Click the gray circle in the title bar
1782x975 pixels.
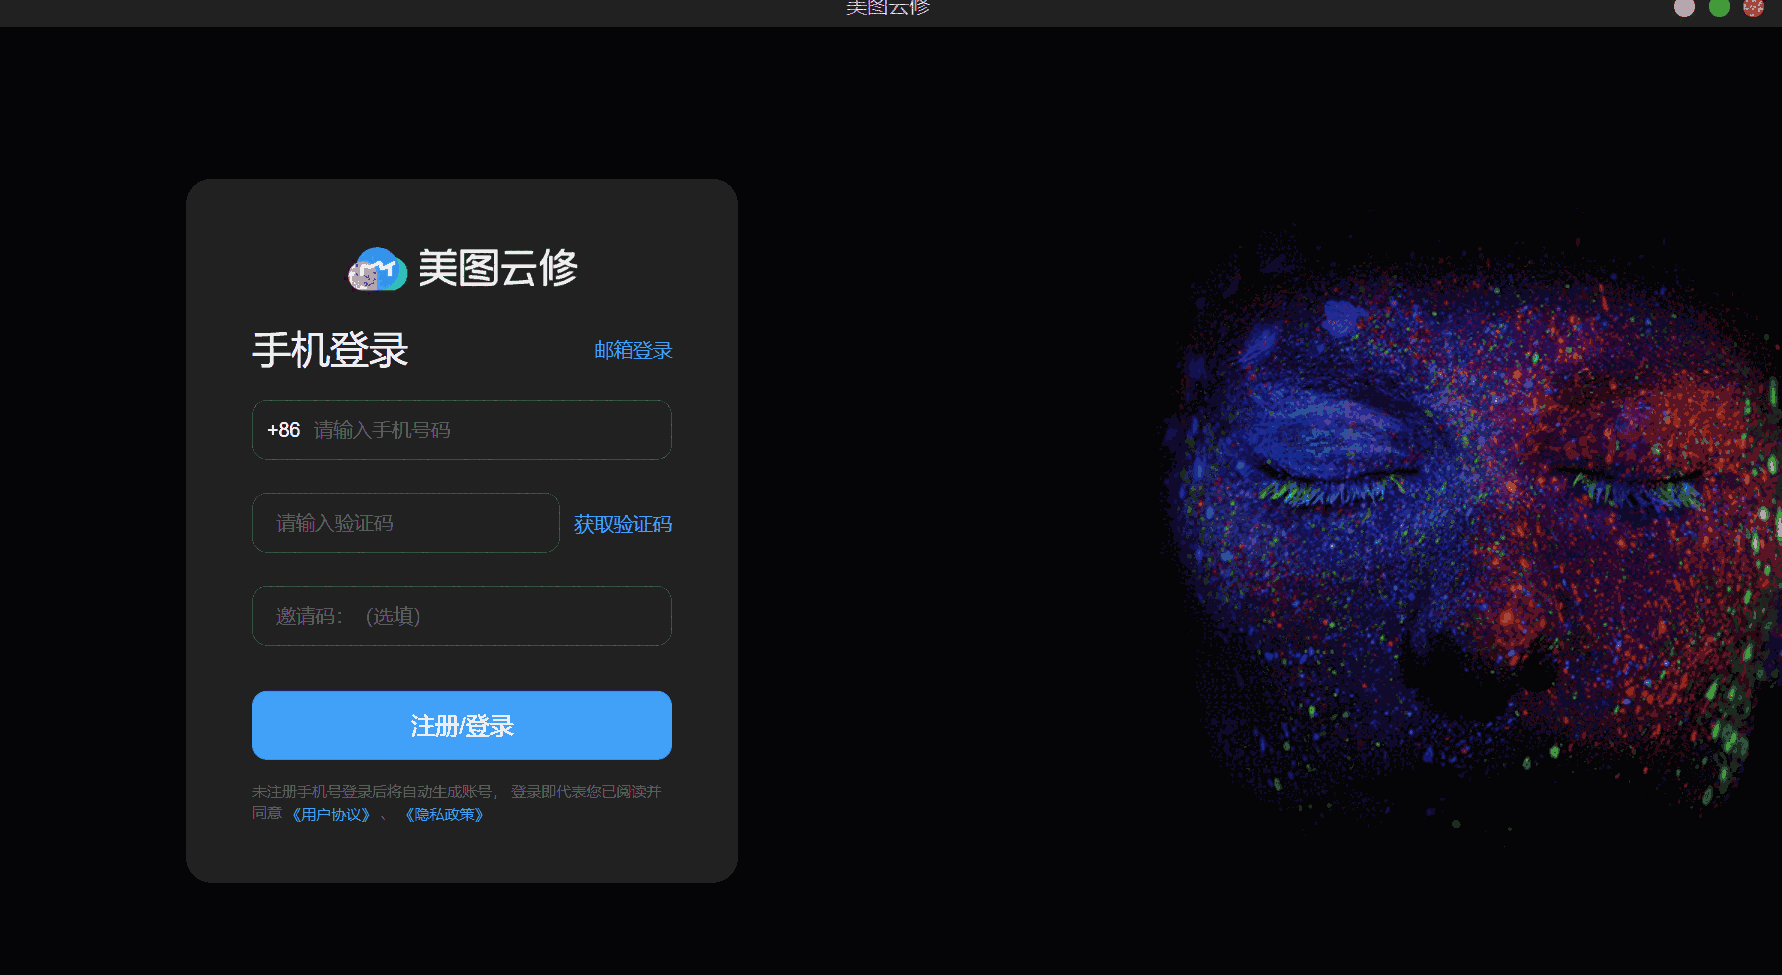[x=1685, y=8]
